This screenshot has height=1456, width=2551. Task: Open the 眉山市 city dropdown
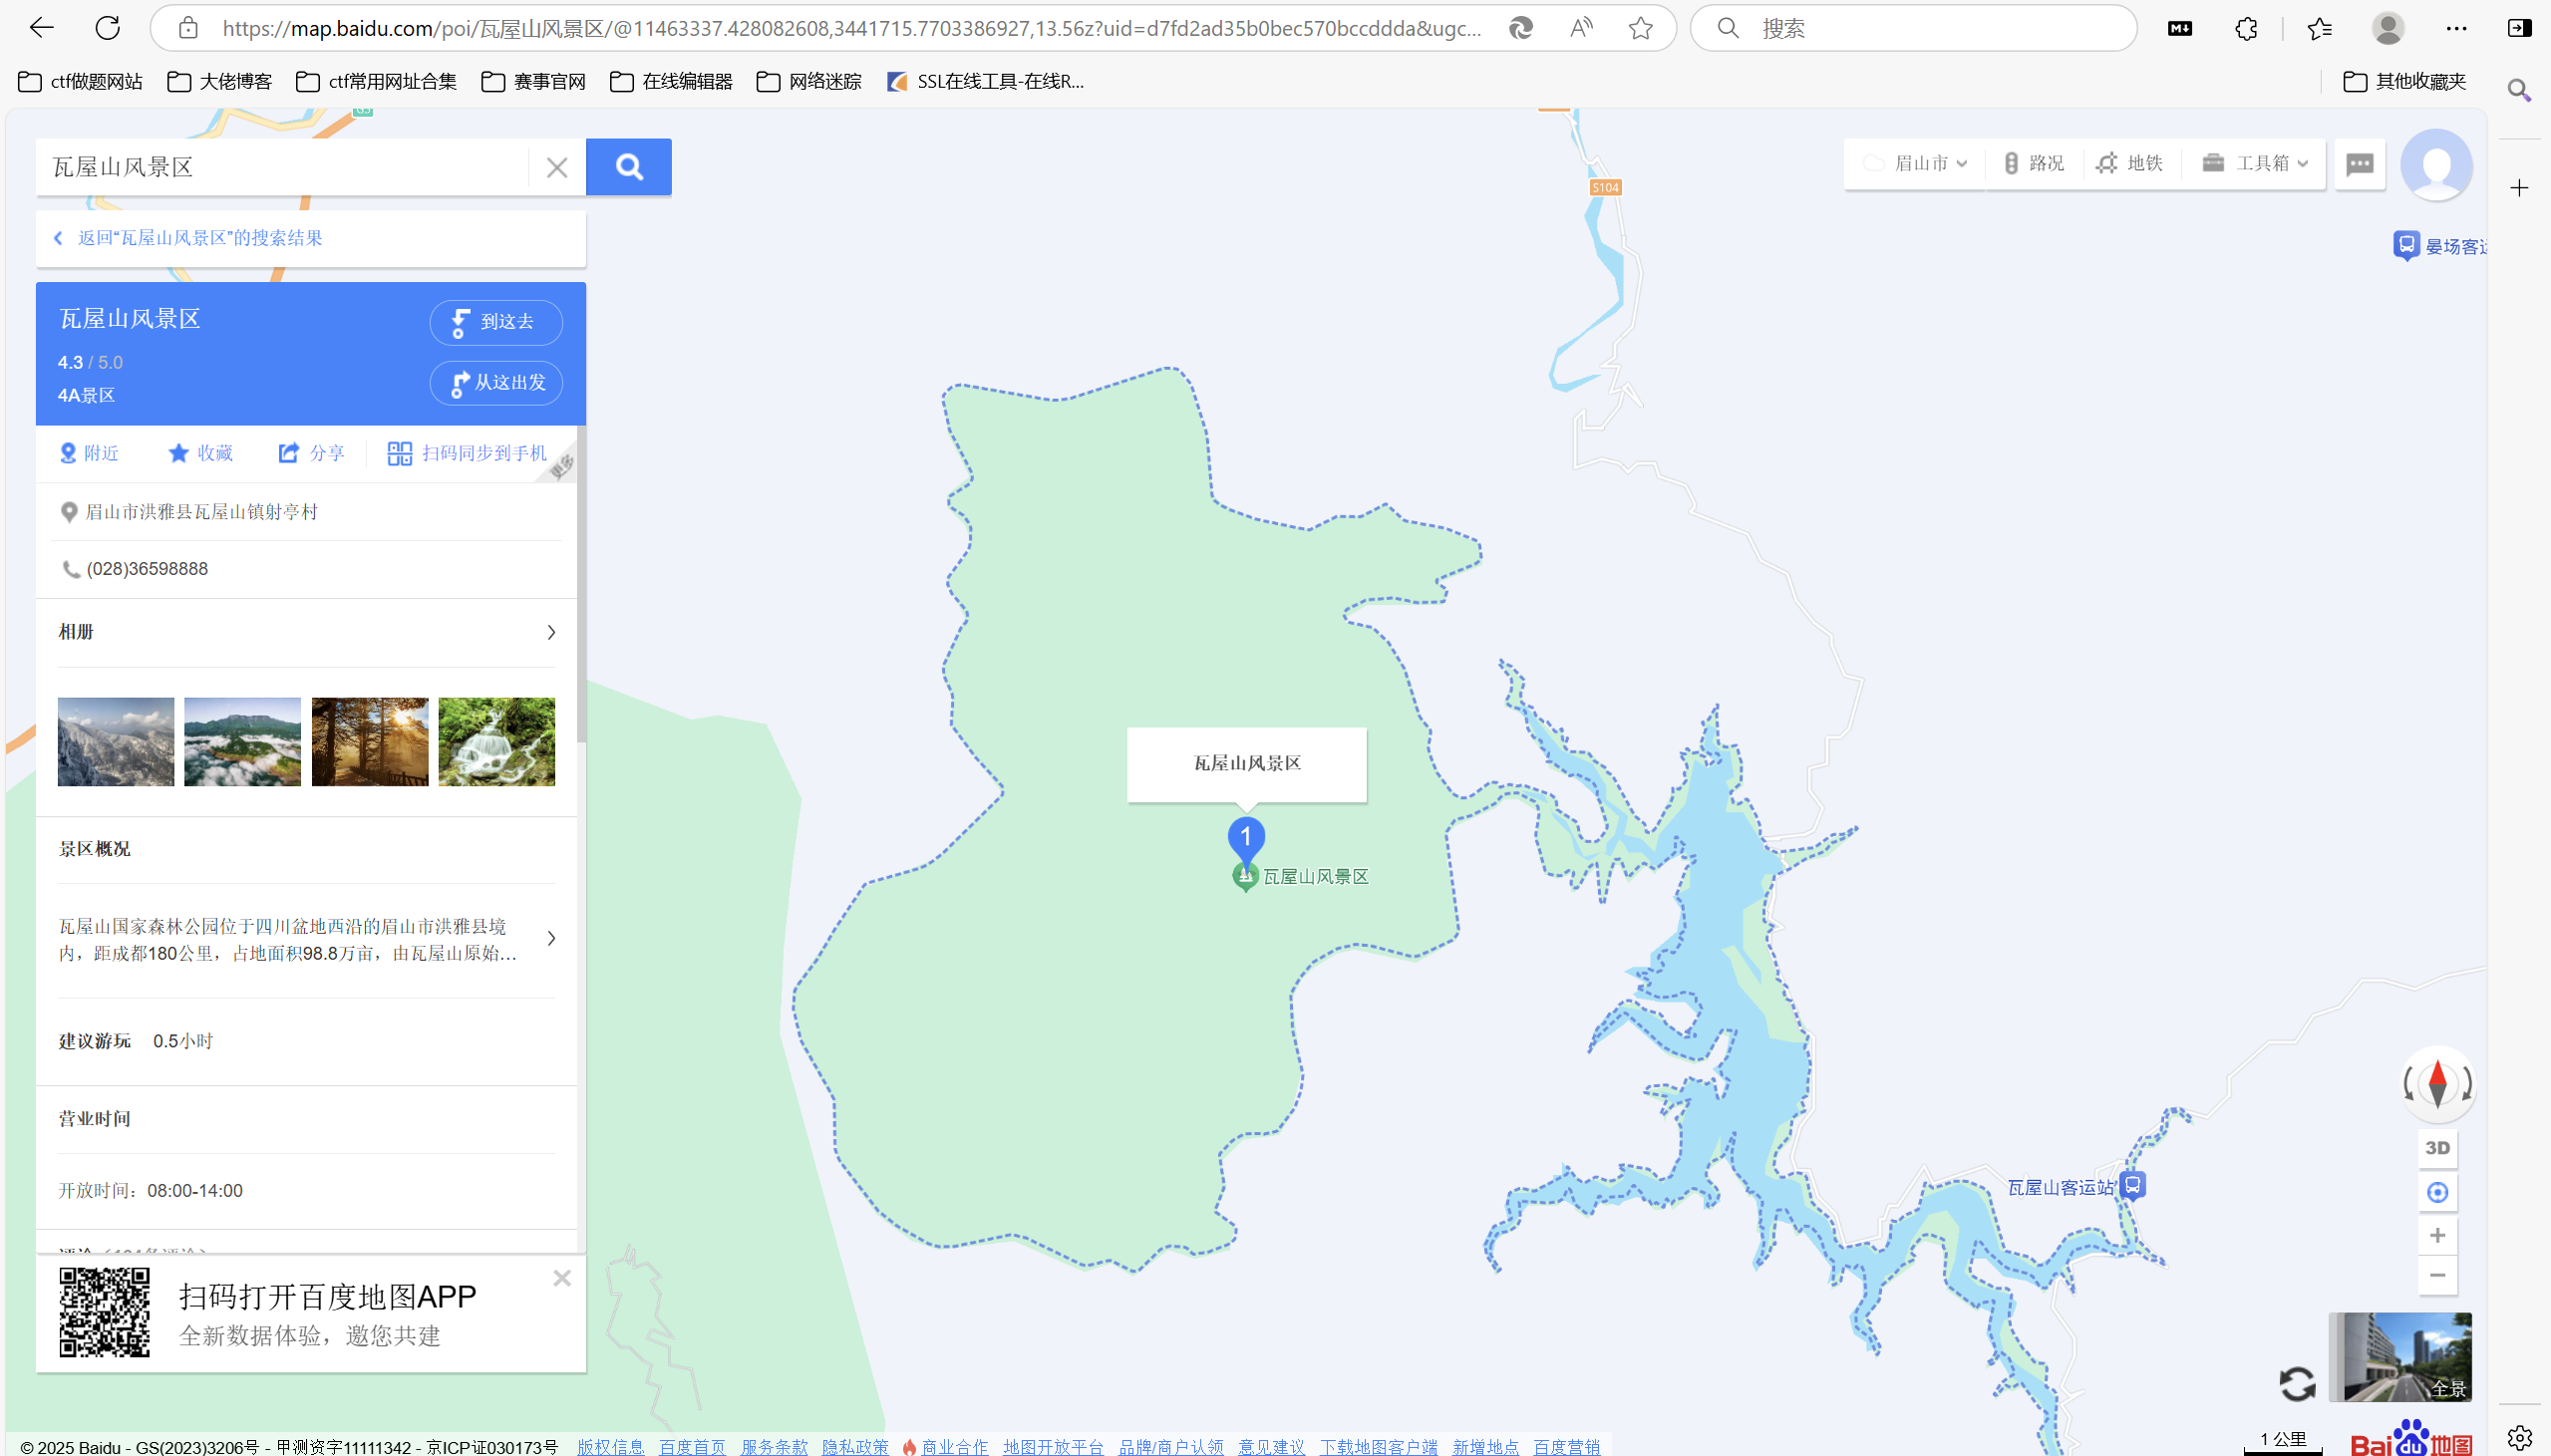coord(1916,163)
